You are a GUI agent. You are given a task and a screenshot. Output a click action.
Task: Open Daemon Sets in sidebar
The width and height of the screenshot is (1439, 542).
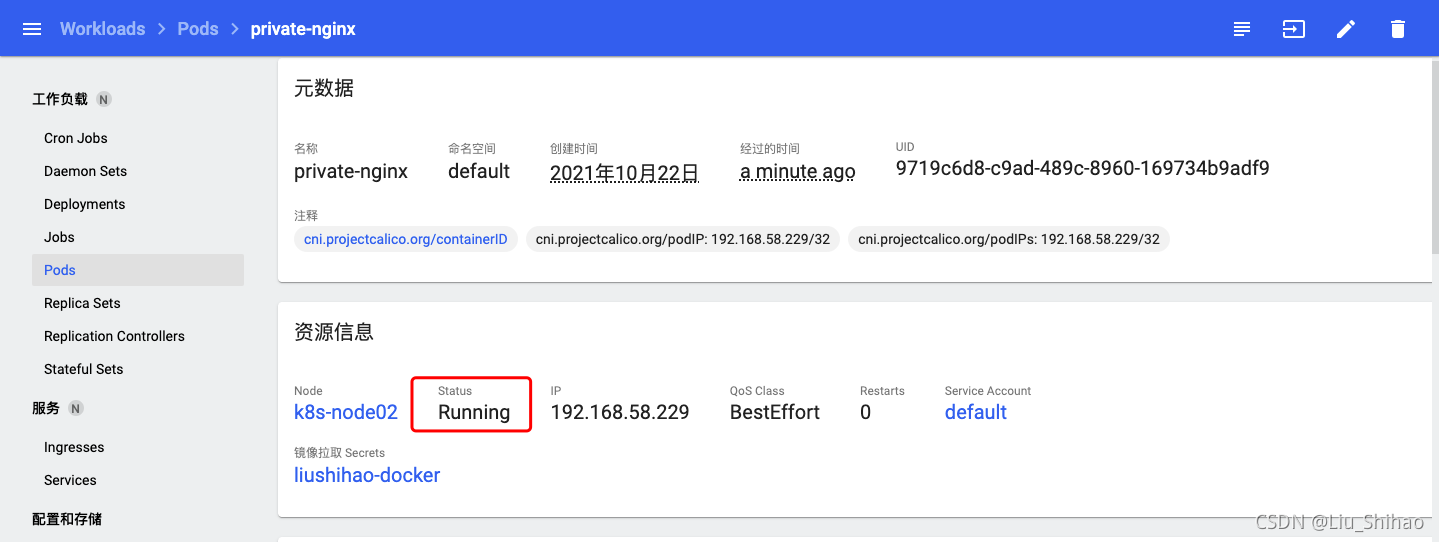tap(86, 171)
